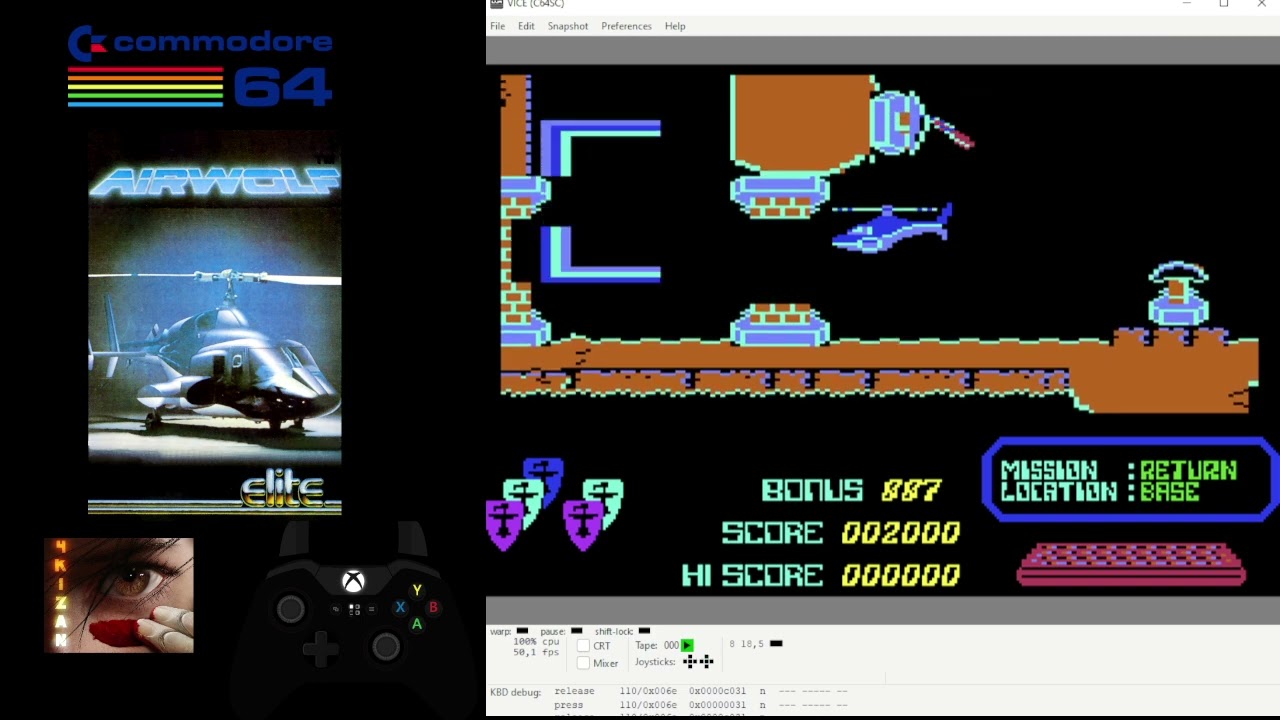Click the 100% cpu readout
Viewport: 1280px width, 720px height.
click(536, 642)
